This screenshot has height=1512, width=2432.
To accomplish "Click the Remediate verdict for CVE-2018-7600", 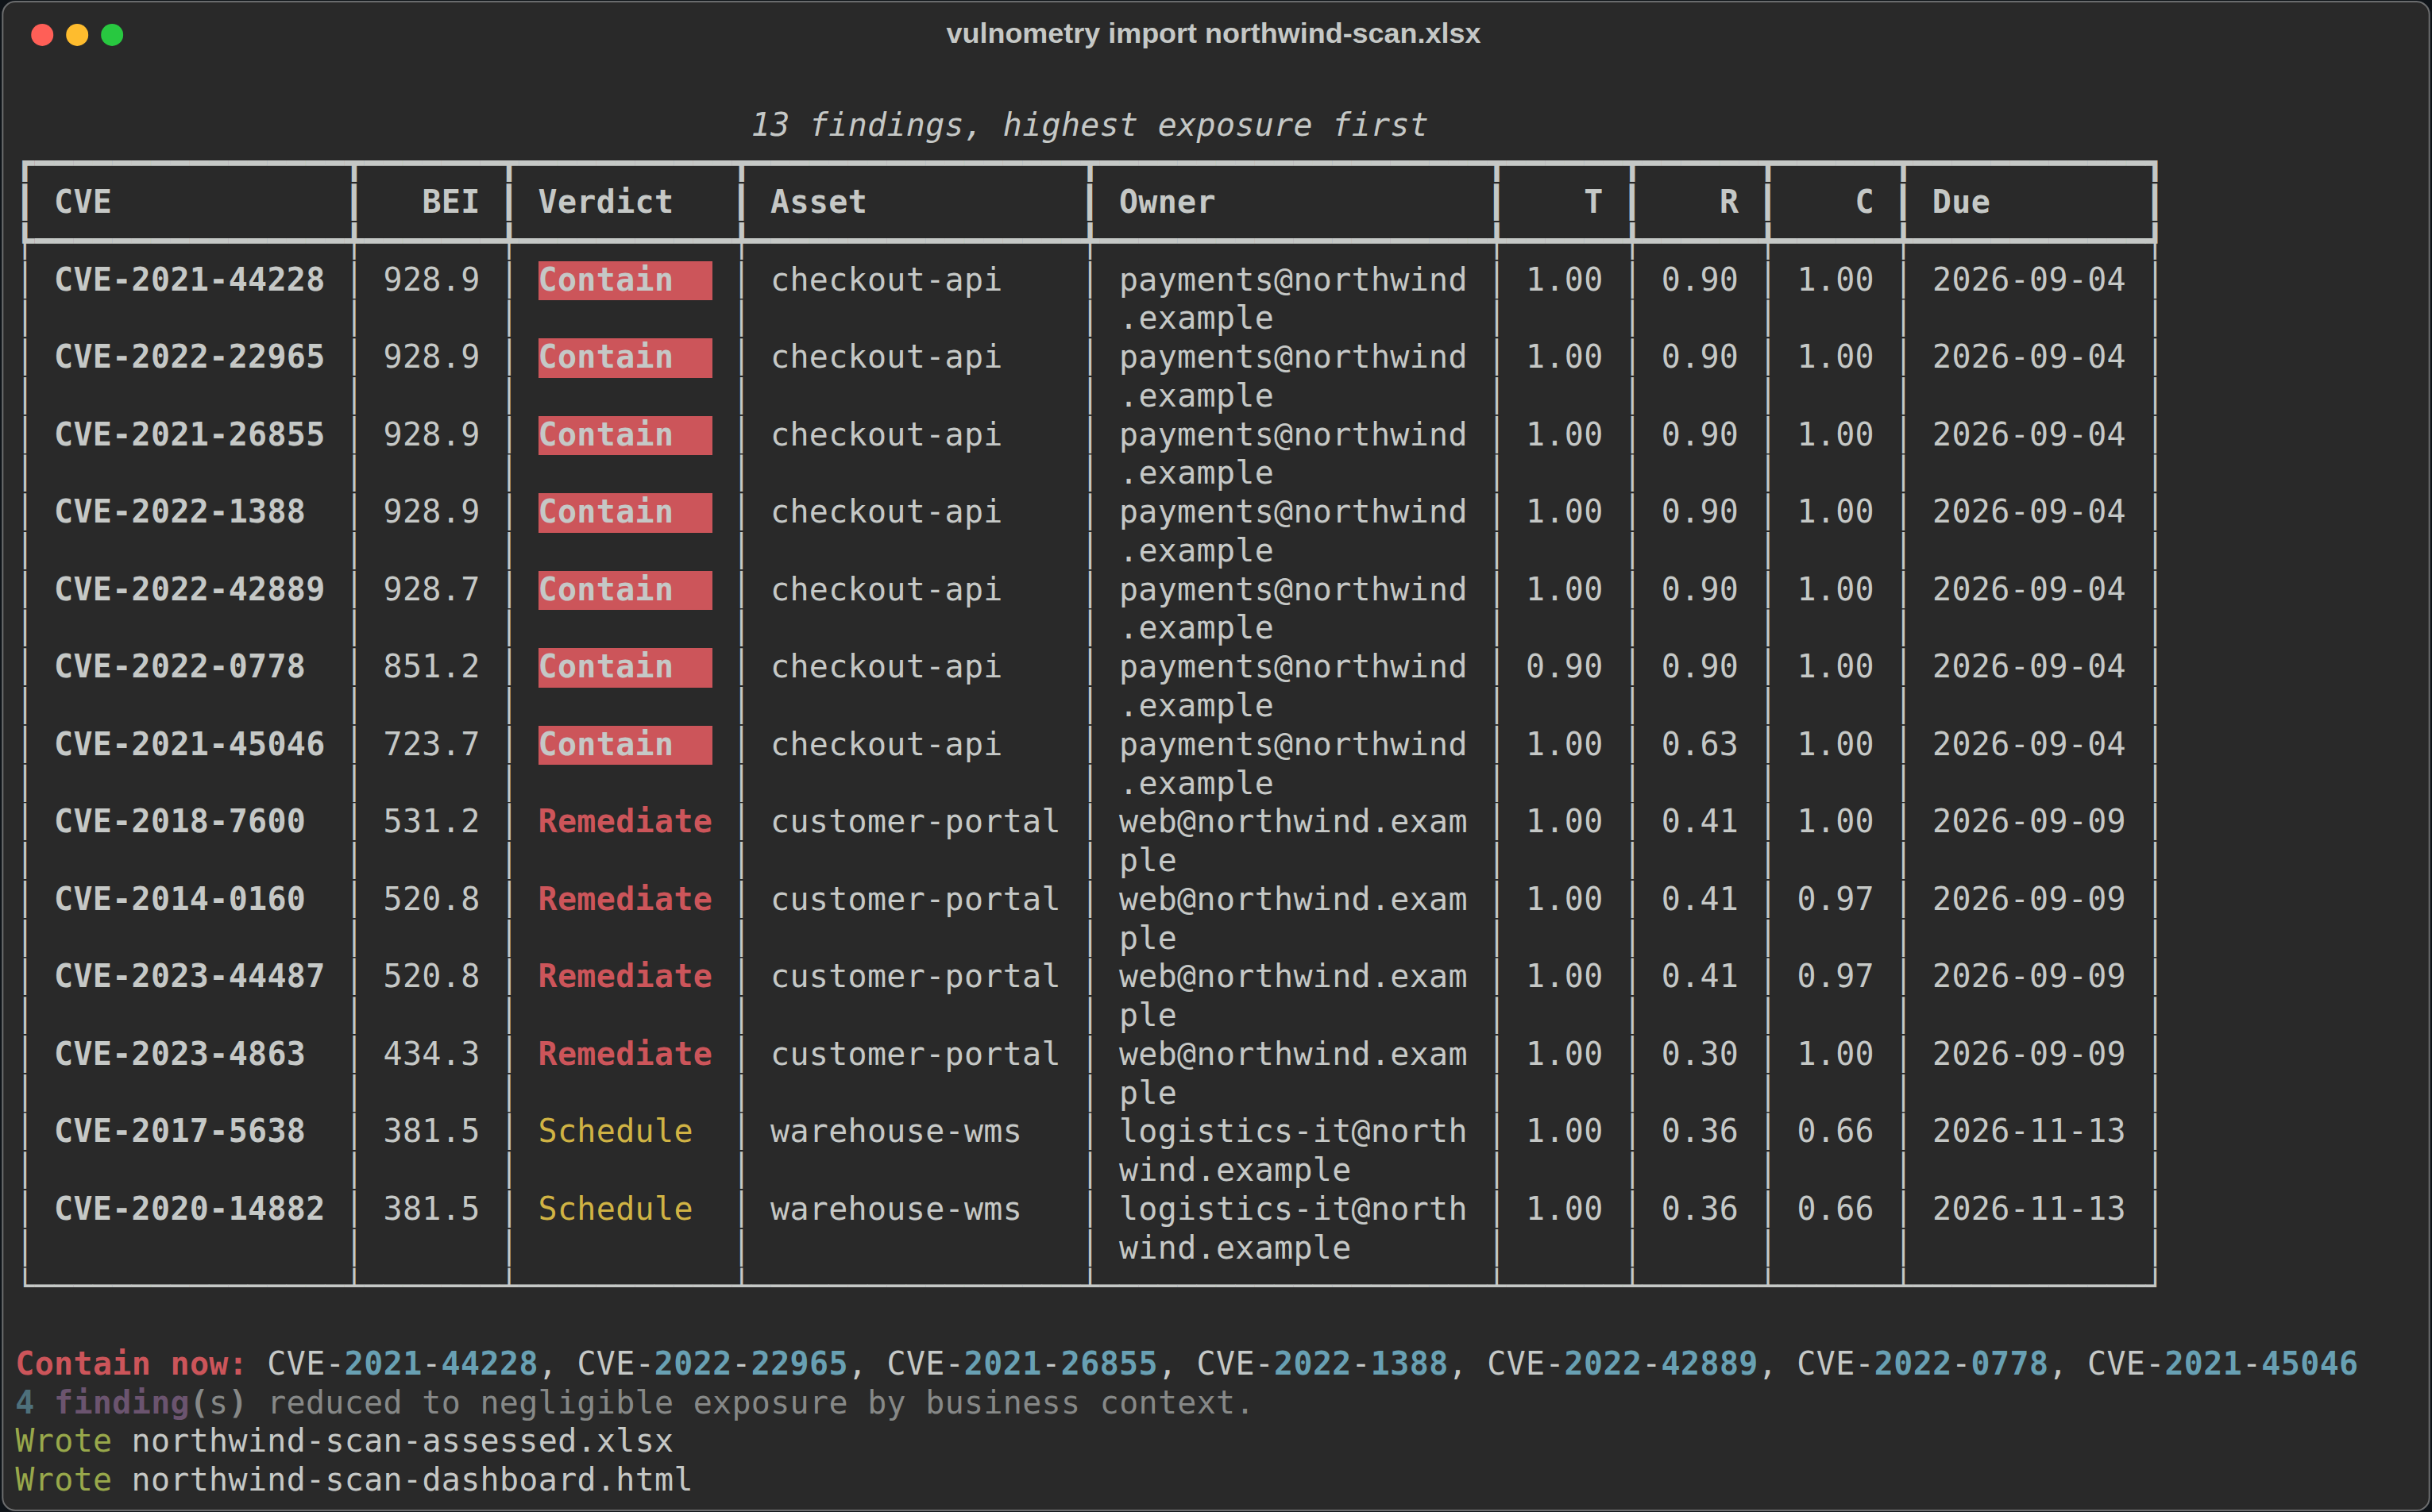I will pyautogui.click(x=625, y=822).
